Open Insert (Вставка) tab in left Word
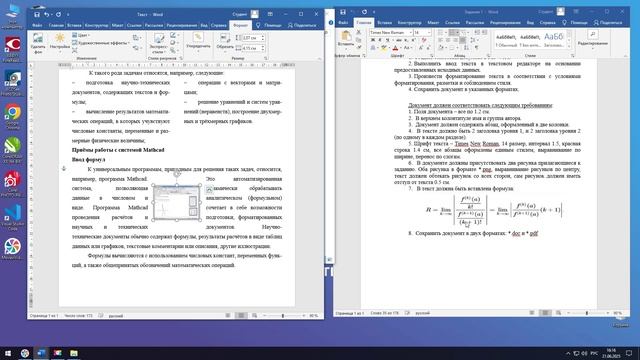Screen dimensions: 640x360 tap(74, 25)
